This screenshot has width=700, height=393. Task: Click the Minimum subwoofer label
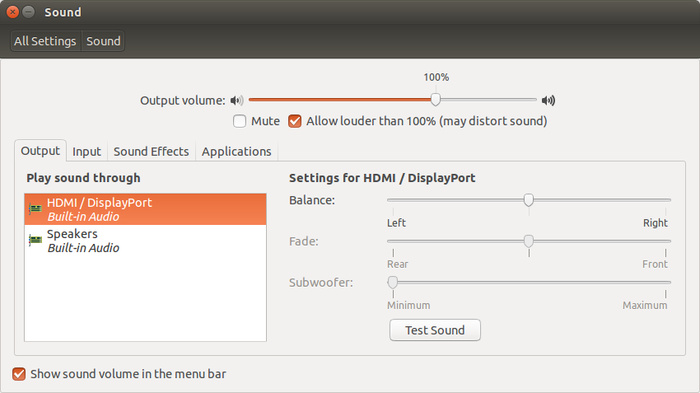coord(408,305)
